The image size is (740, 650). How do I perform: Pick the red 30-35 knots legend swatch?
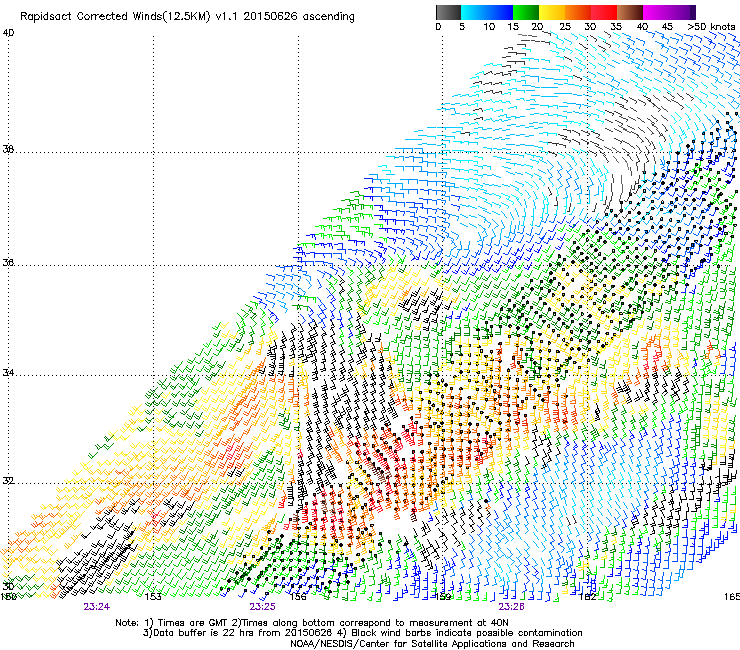[604, 12]
